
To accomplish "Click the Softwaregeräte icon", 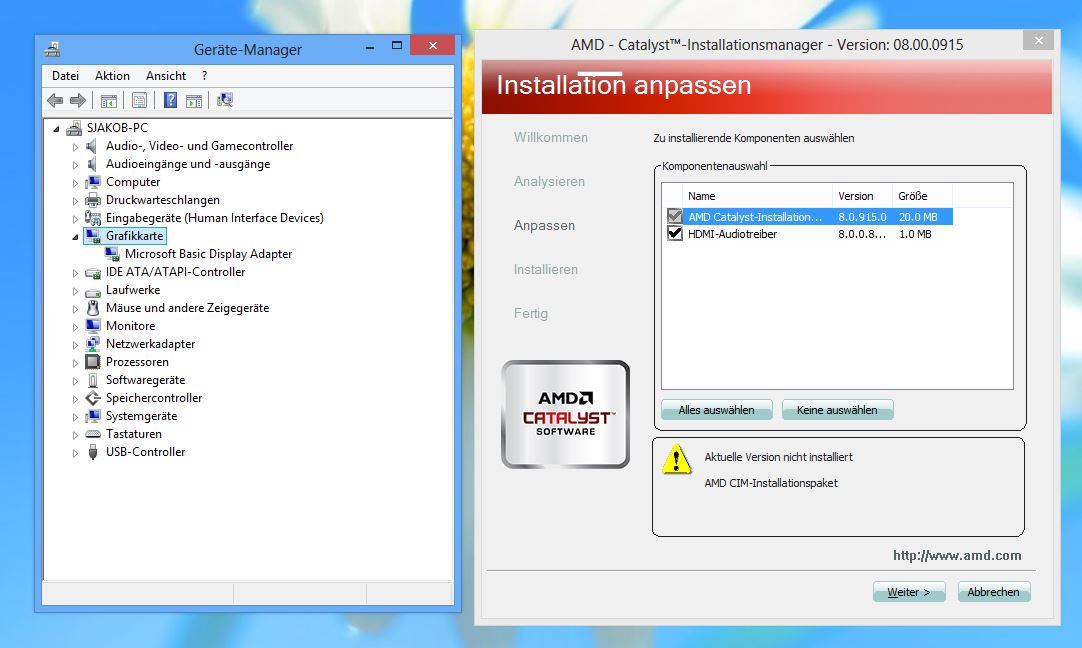I will click(92, 380).
